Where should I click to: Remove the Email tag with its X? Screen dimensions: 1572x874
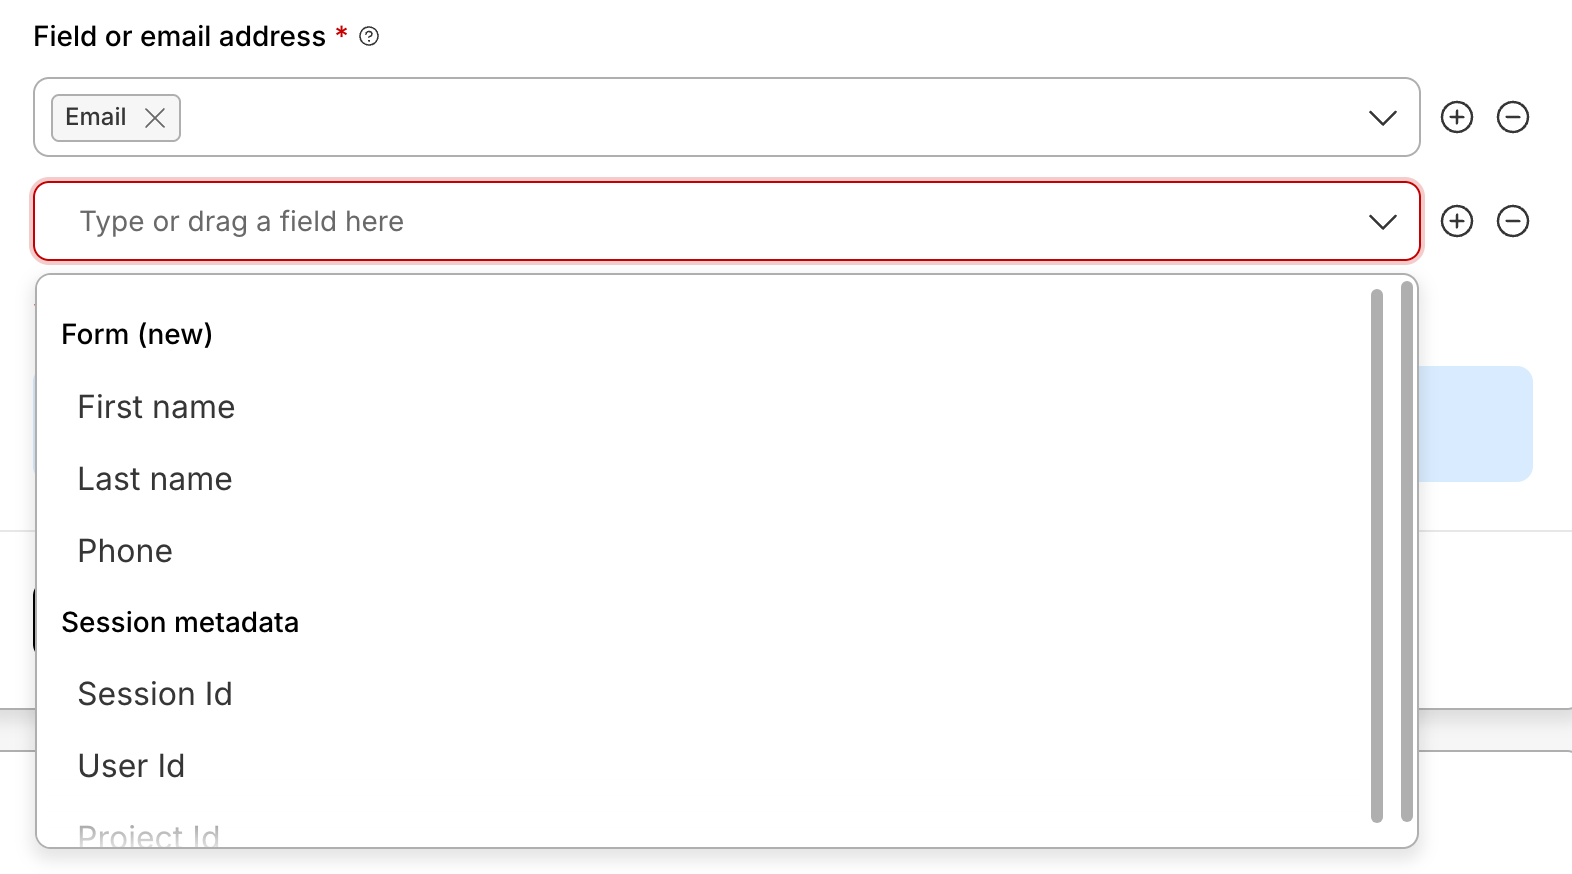pyautogui.click(x=155, y=118)
